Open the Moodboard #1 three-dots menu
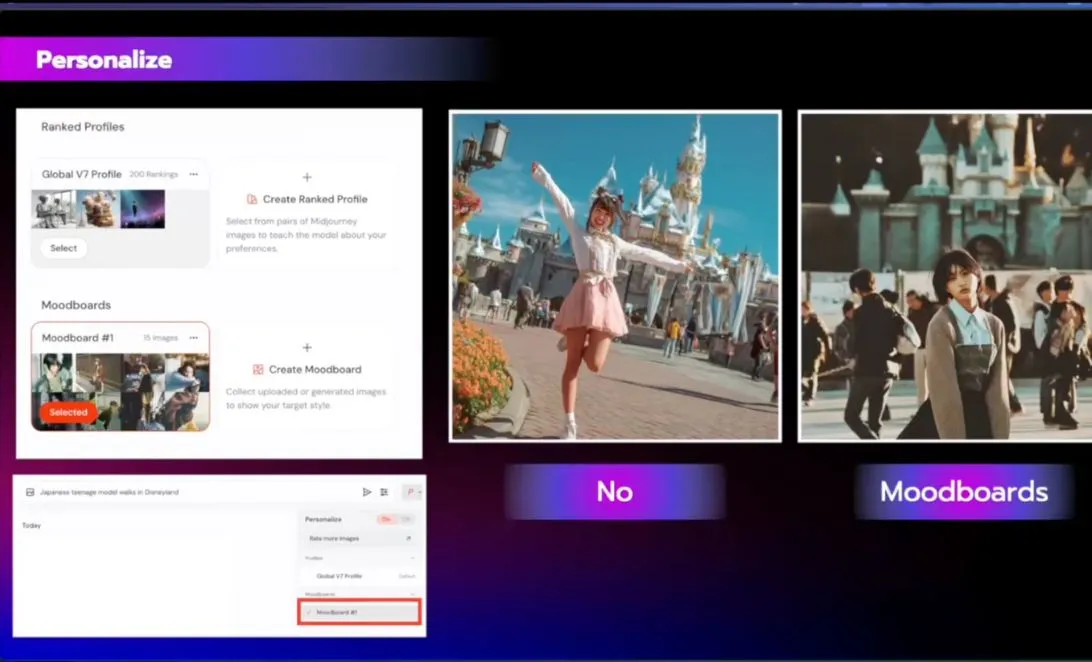The width and height of the screenshot is (1092, 662). point(194,338)
